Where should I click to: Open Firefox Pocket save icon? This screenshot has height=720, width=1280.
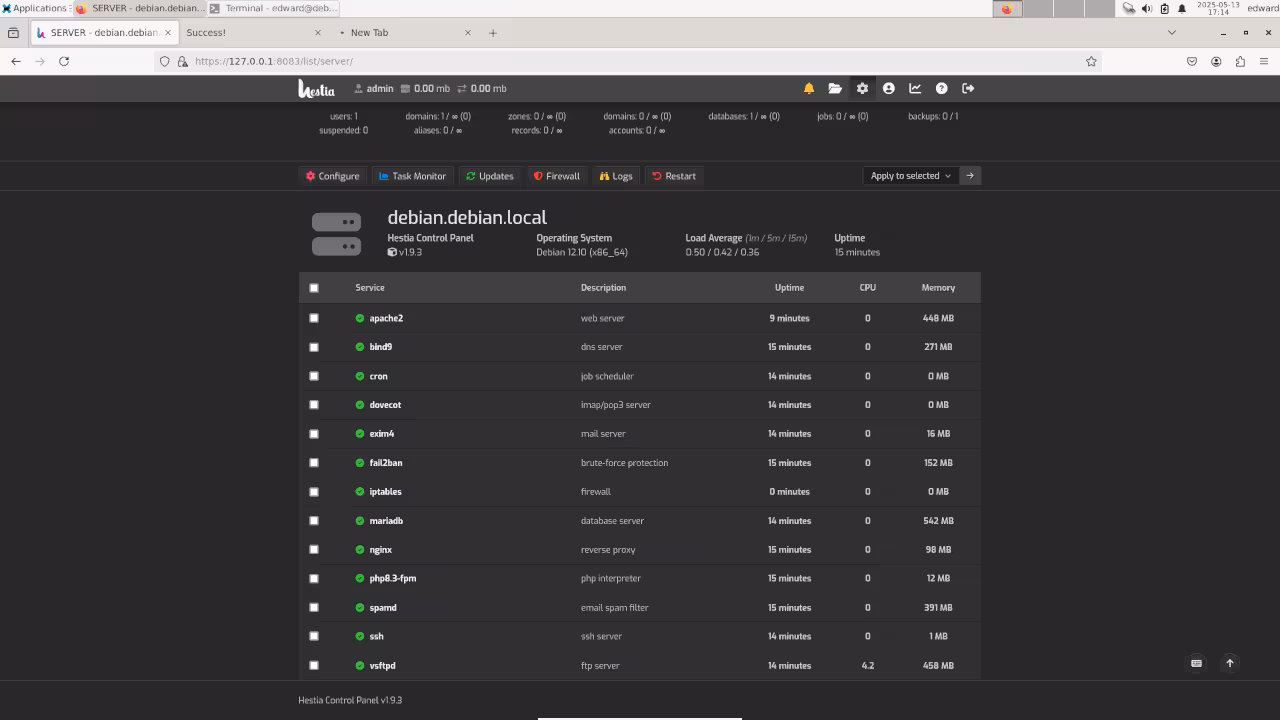(x=1192, y=61)
